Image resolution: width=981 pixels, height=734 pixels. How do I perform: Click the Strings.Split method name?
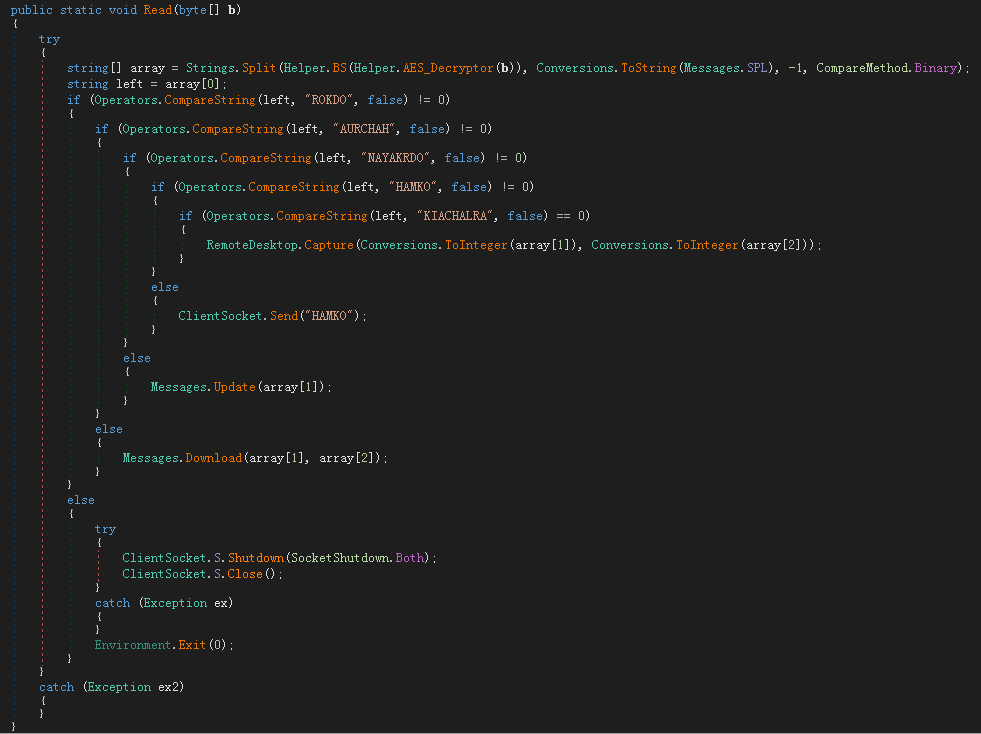pyautogui.click(x=259, y=68)
